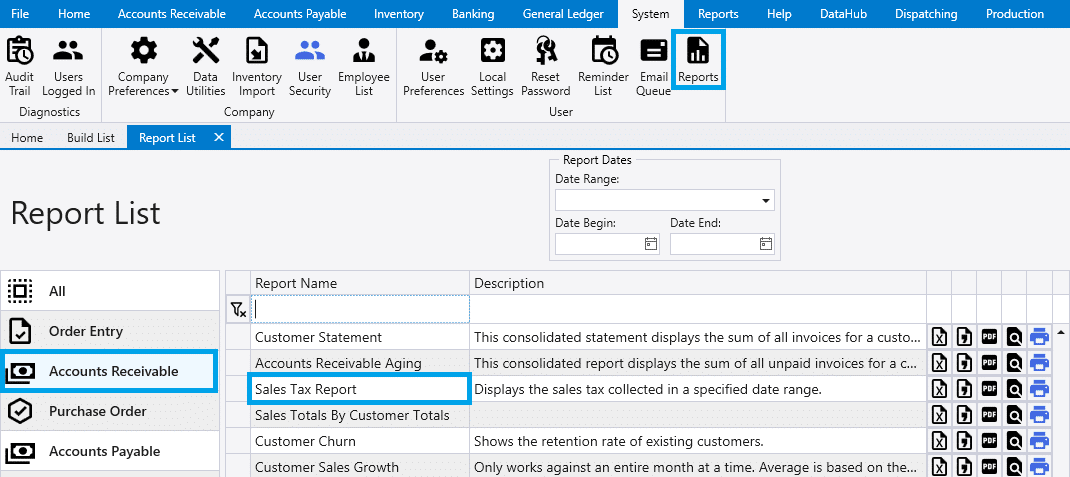
Task: Select the Order Entry category
Action: (x=110, y=332)
